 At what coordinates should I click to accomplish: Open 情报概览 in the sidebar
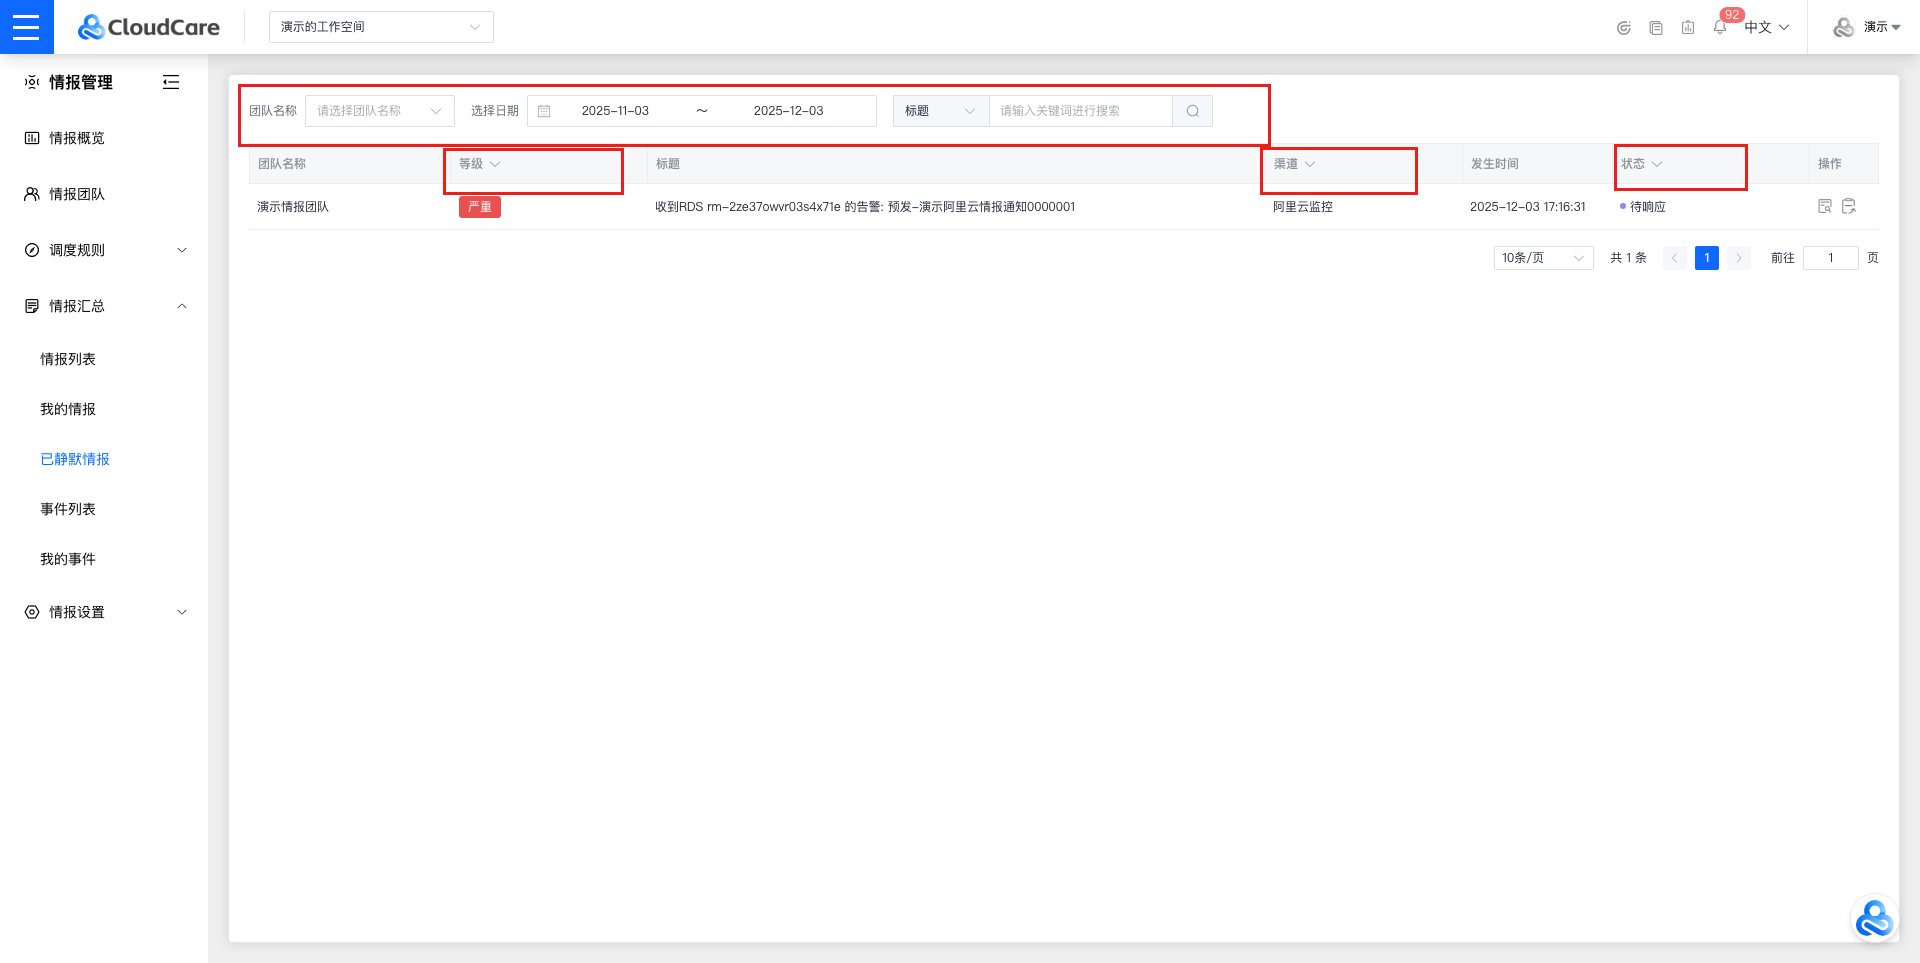click(77, 138)
